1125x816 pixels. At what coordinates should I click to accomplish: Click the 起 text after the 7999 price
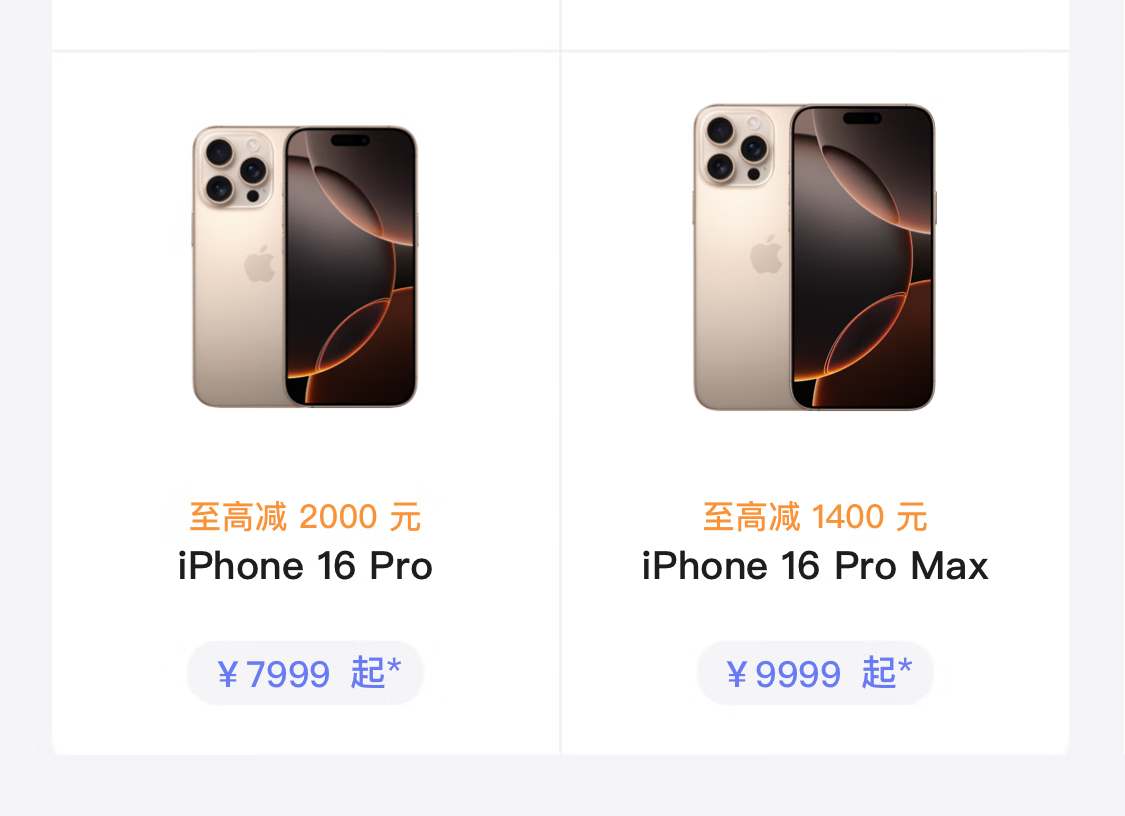tap(368, 673)
